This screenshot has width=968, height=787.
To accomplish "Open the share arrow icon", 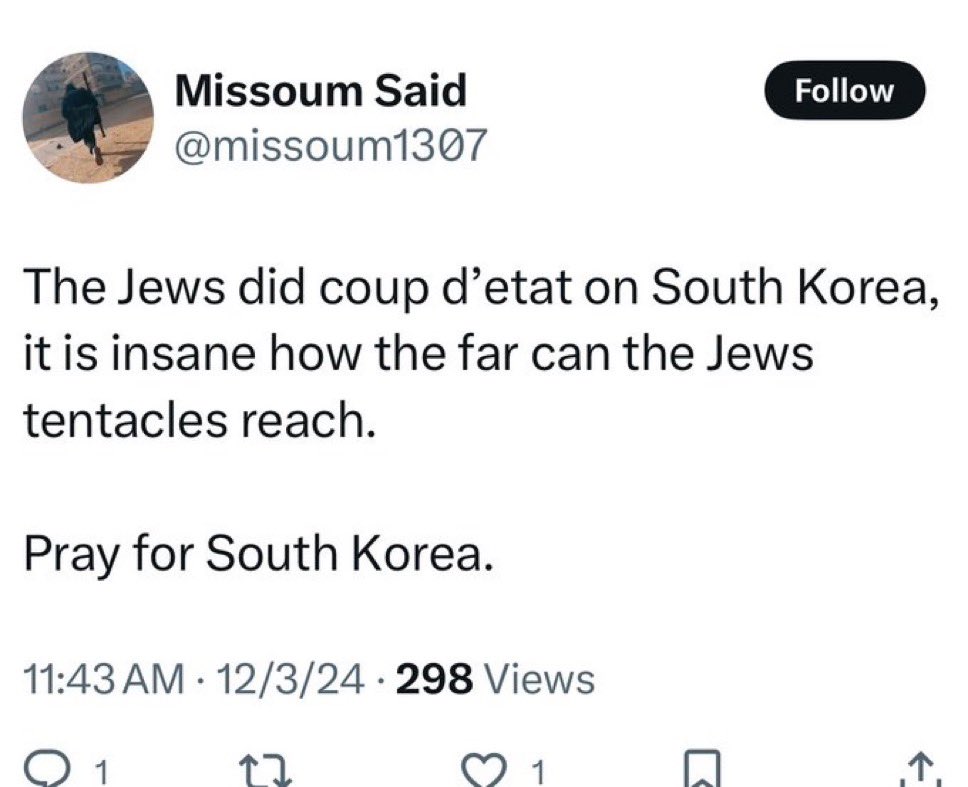I will pos(922,769).
